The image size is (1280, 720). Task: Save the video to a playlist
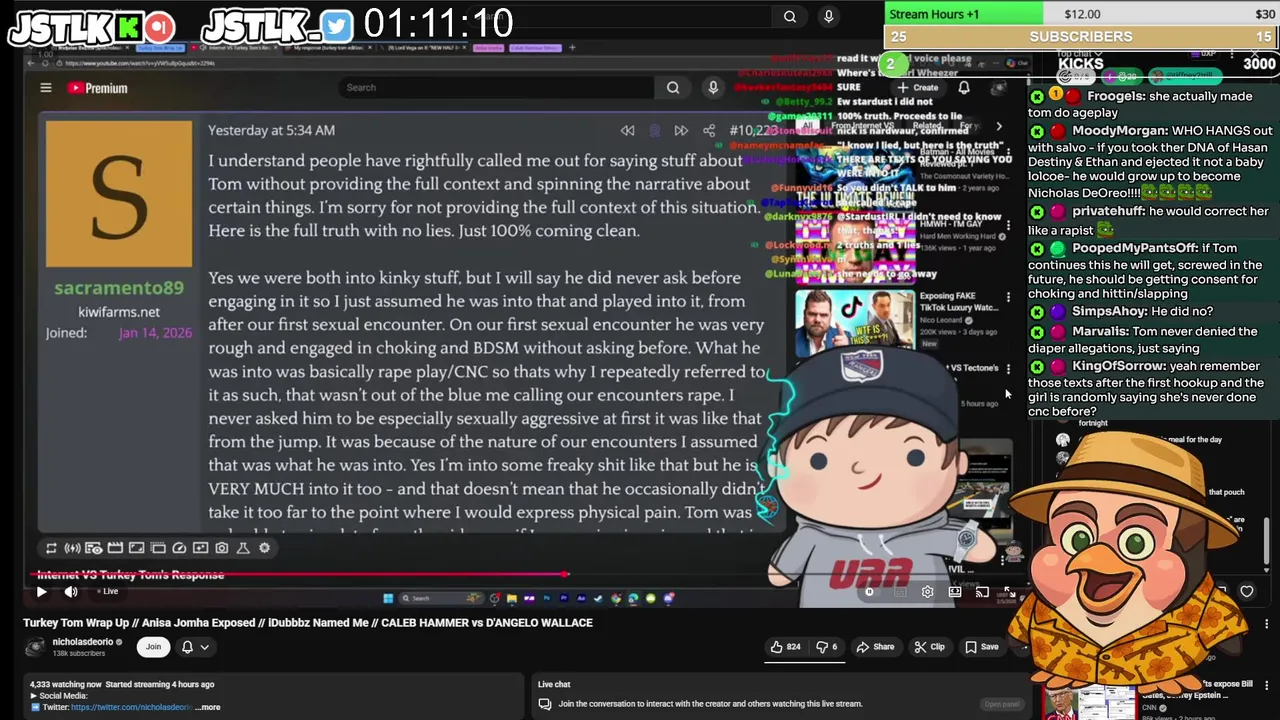(981, 647)
